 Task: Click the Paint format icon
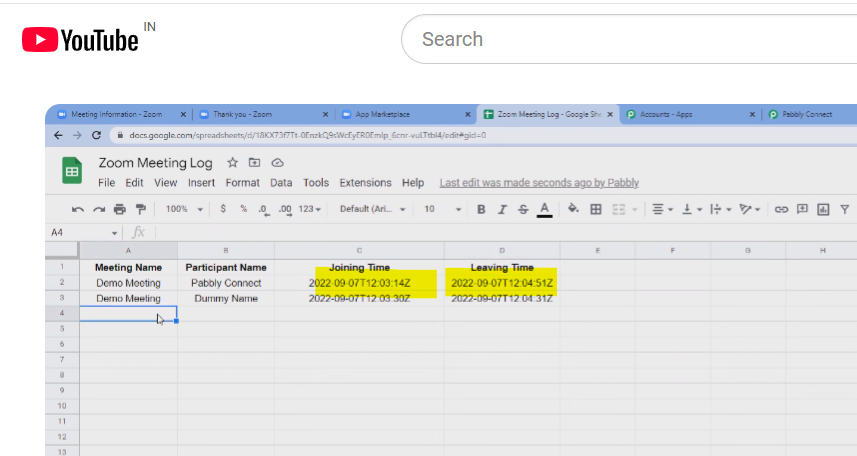(x=140, y=209)
